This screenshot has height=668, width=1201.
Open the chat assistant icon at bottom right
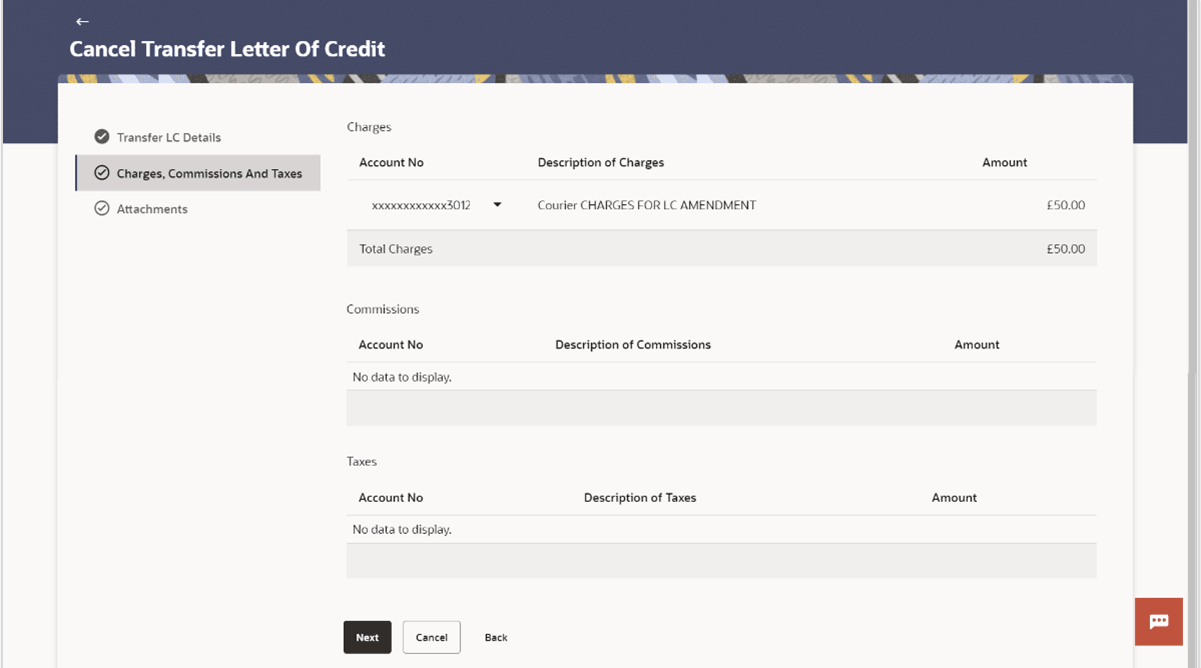click(1158, 620)
